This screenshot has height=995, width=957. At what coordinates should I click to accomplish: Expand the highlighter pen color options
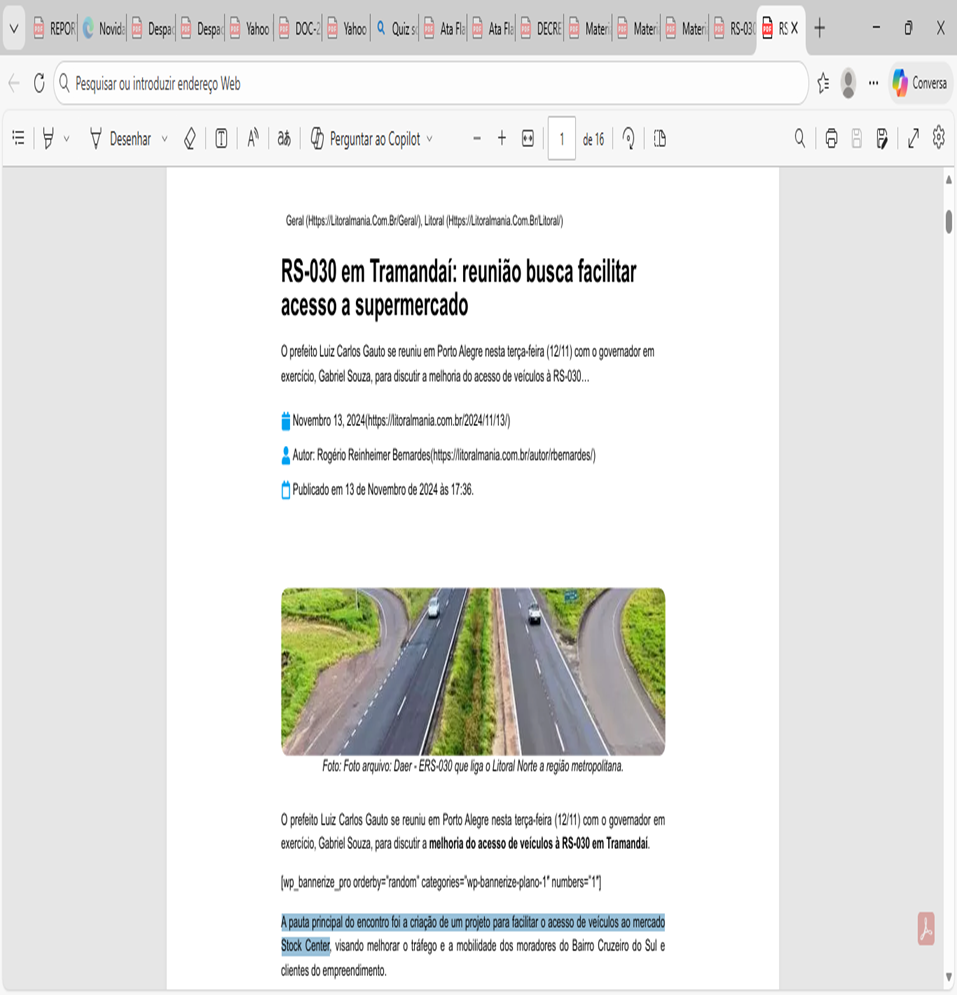(x=66, y=139)
